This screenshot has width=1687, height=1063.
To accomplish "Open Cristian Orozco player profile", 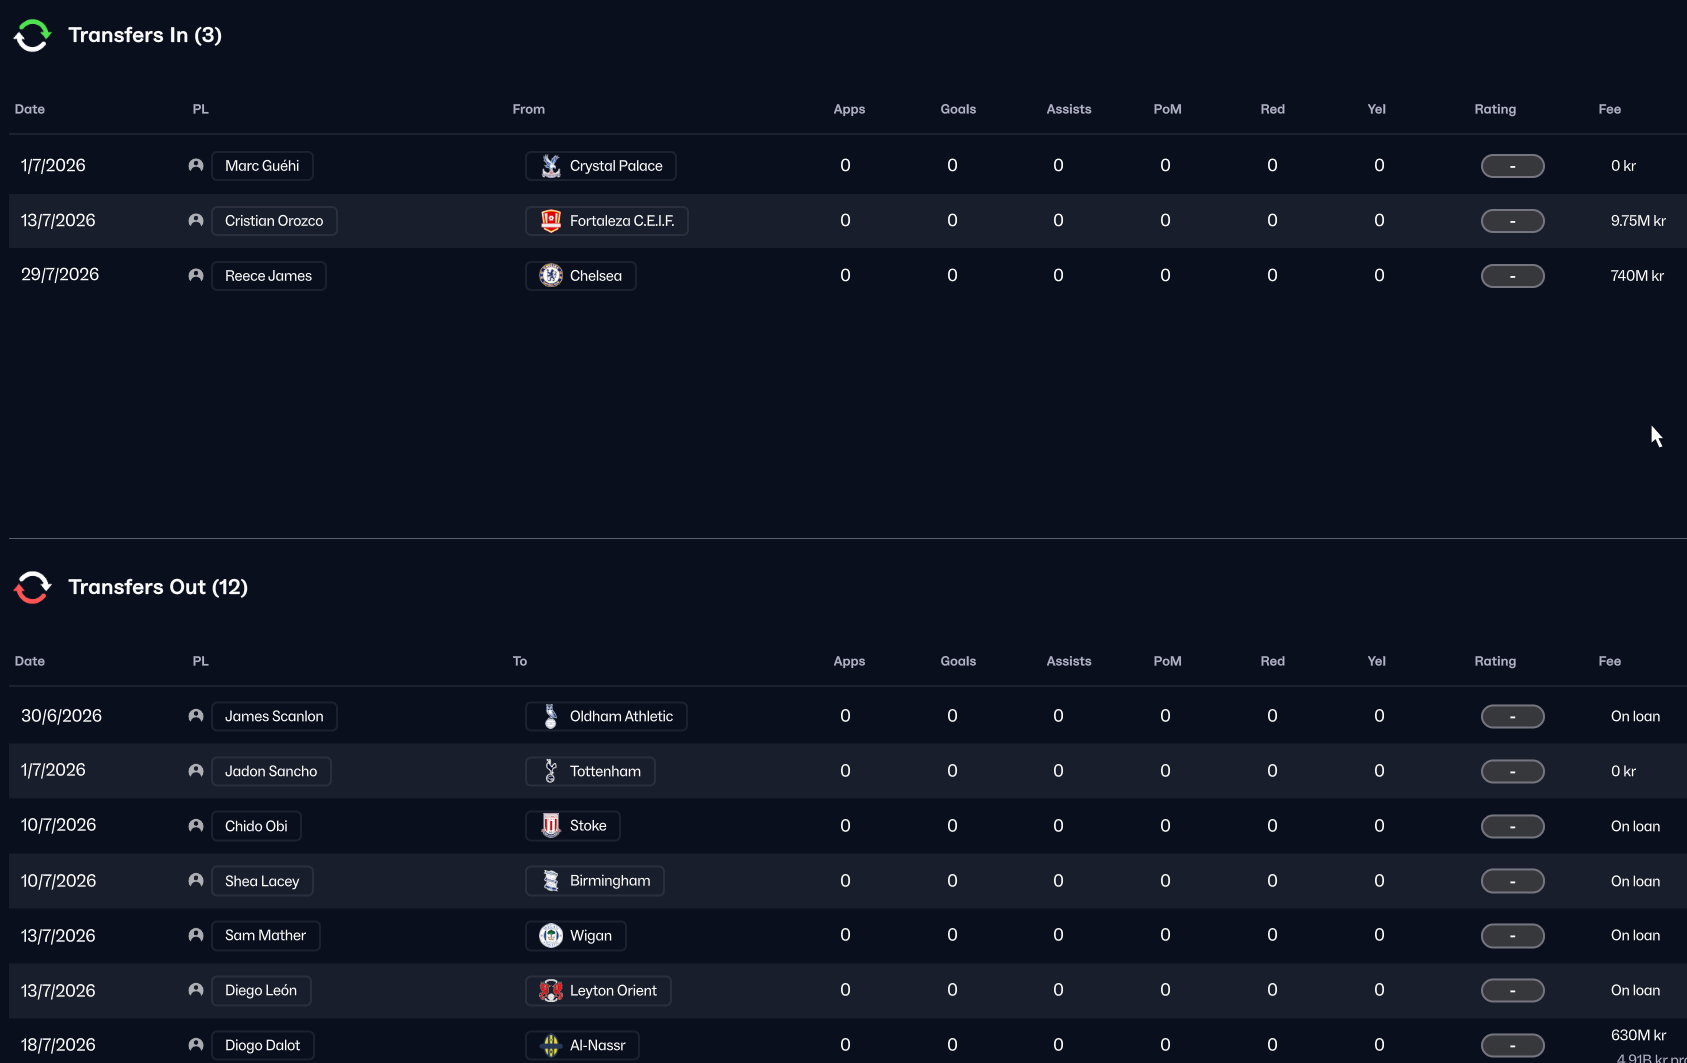I will (274, 221).
